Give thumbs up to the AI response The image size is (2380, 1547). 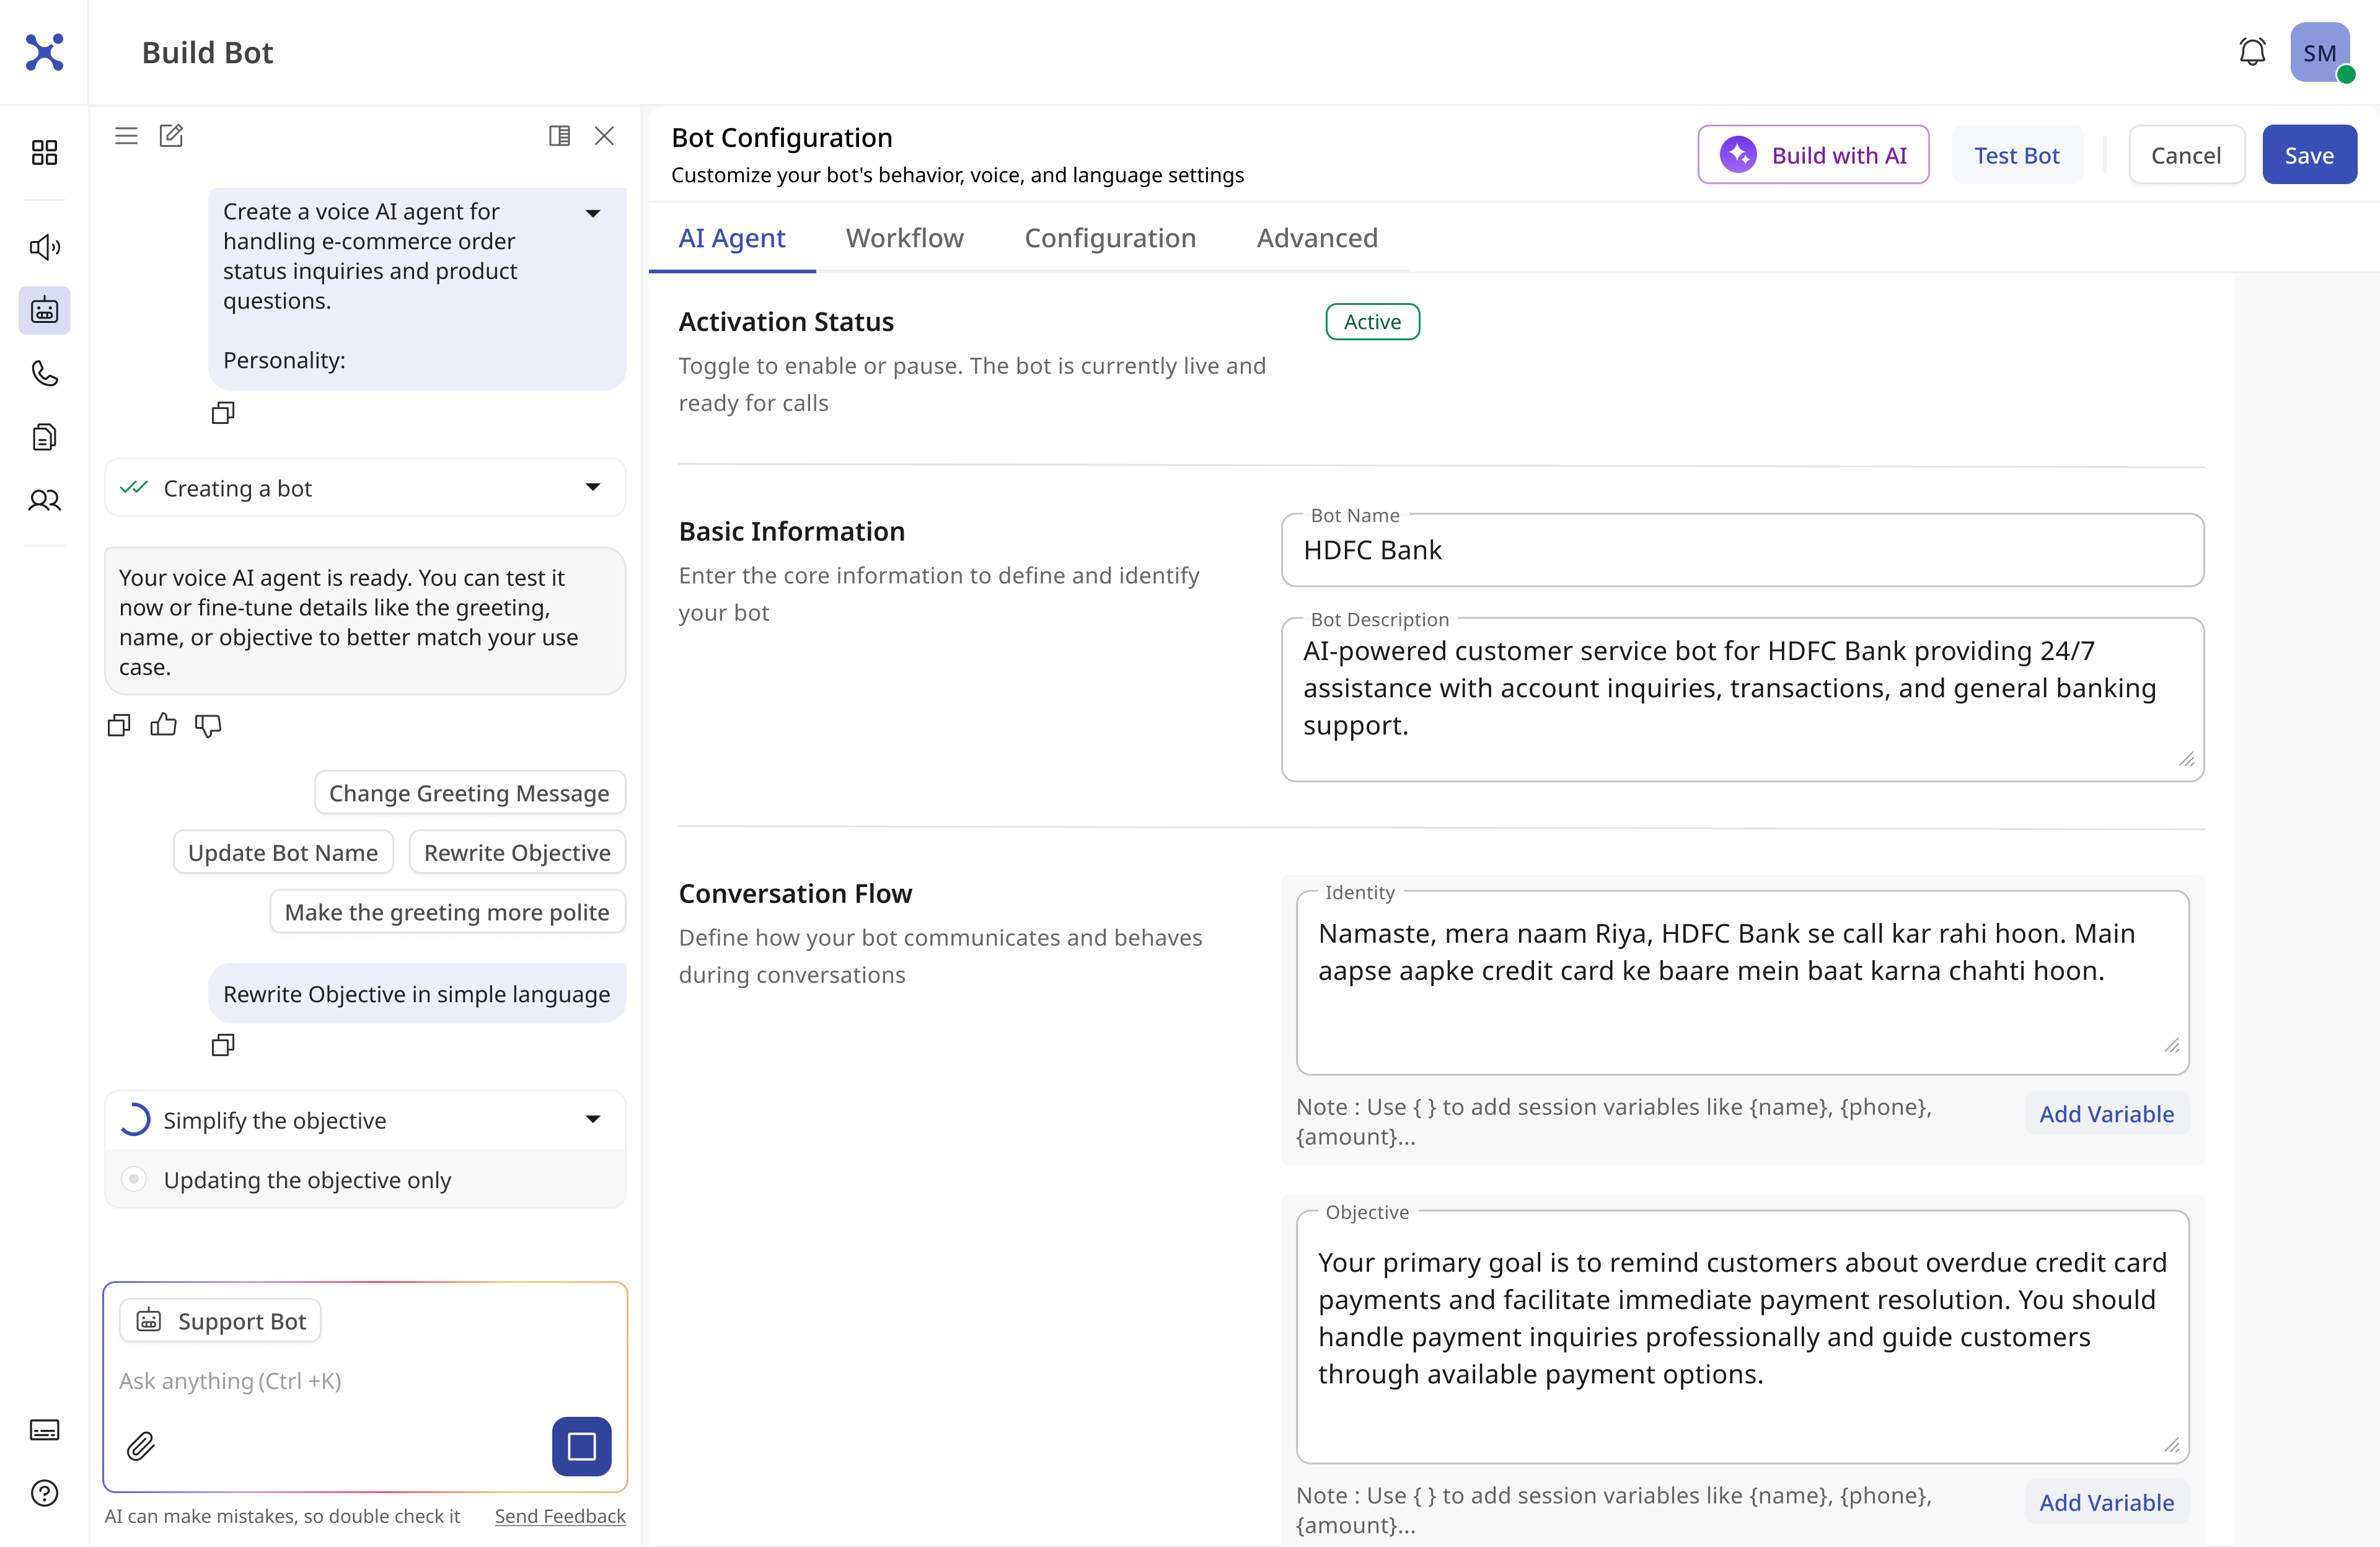[x=163, y=725]
